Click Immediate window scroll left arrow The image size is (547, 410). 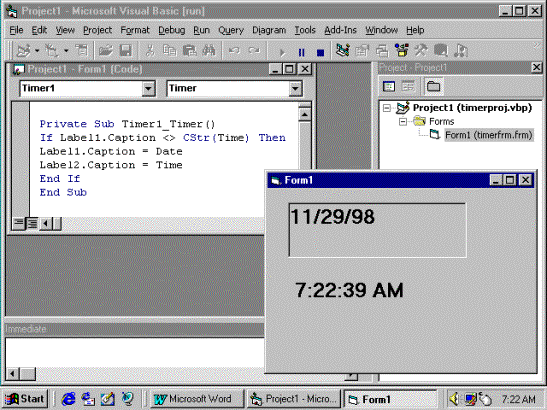13,374
